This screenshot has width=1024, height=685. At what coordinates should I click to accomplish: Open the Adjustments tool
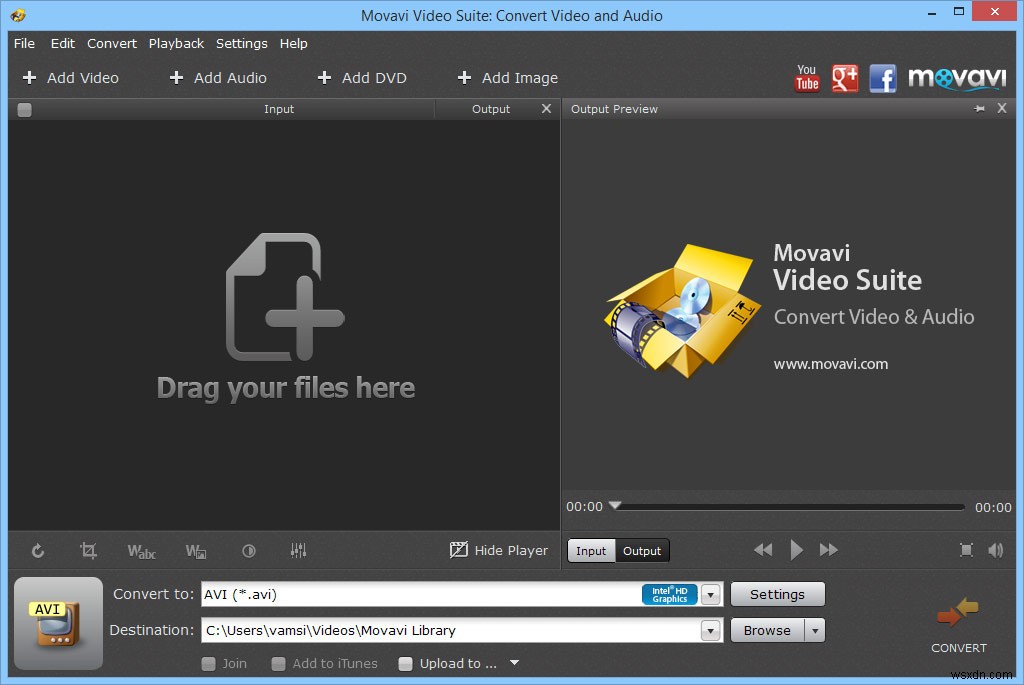pos(249,550)
